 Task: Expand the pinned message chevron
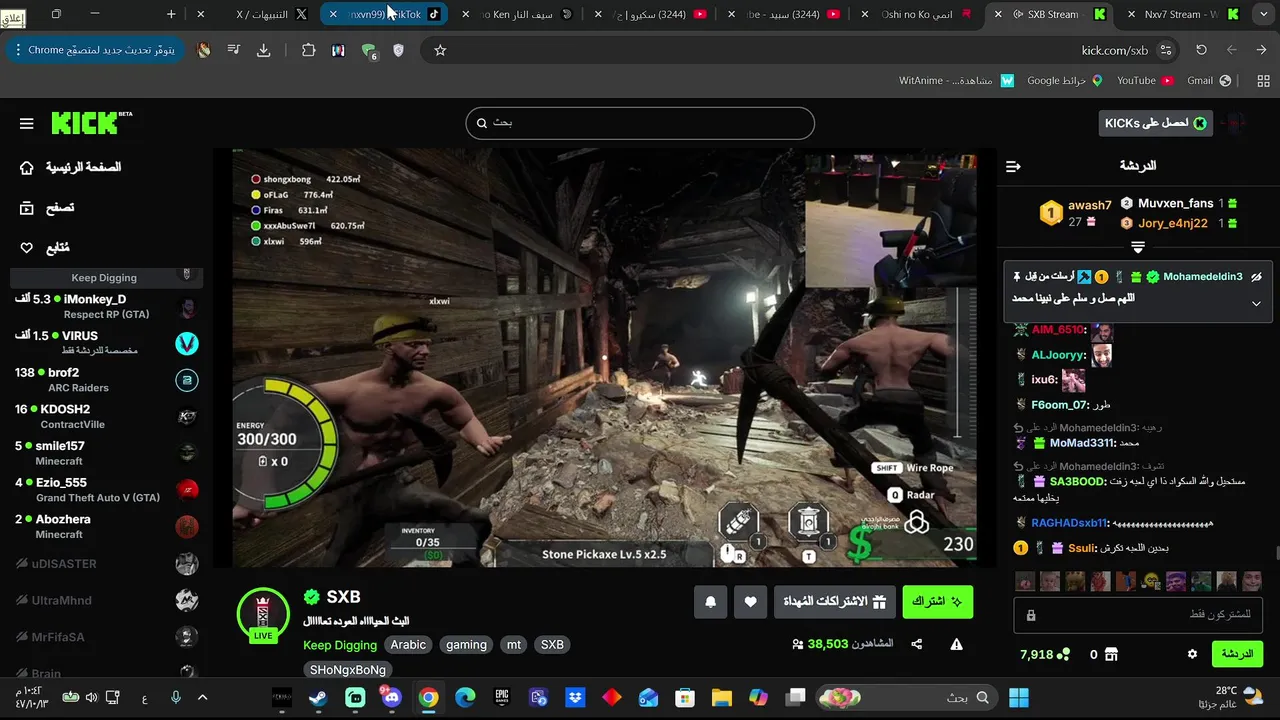coord(1256,304)
